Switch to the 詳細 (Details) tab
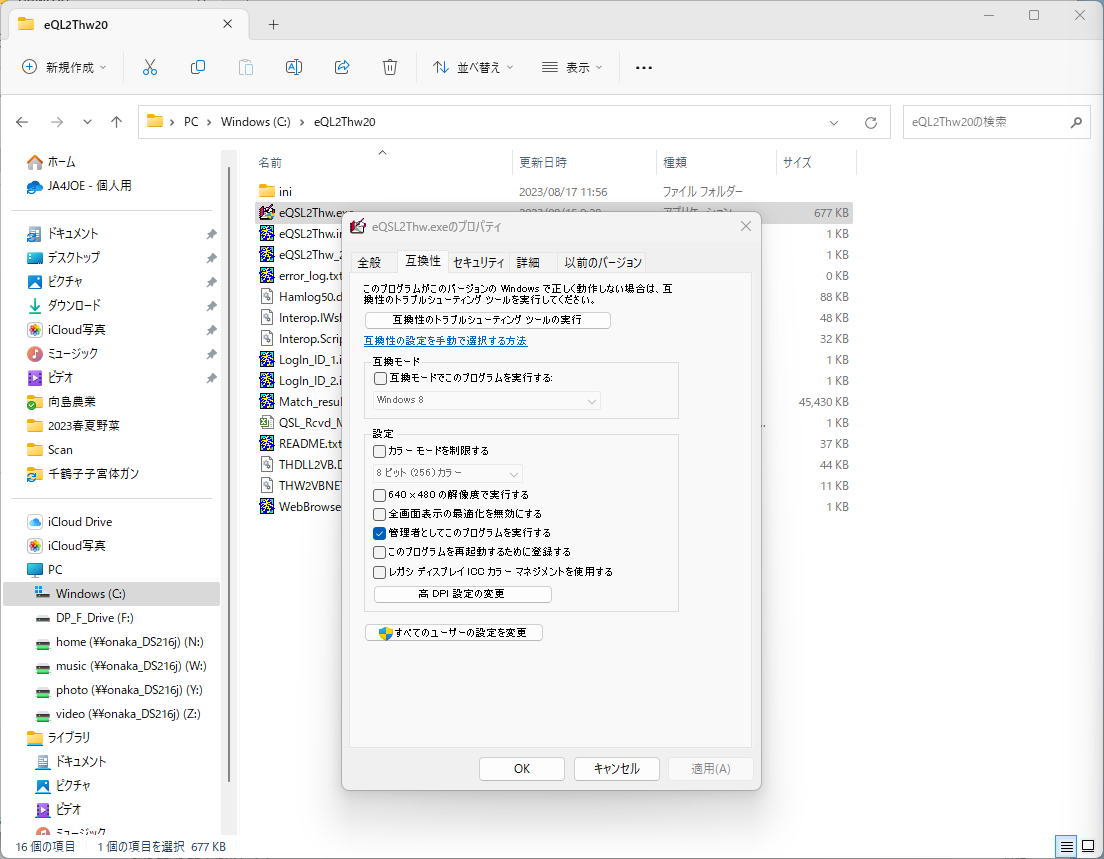Viewport: 1104px width, 859px height. 528,263
